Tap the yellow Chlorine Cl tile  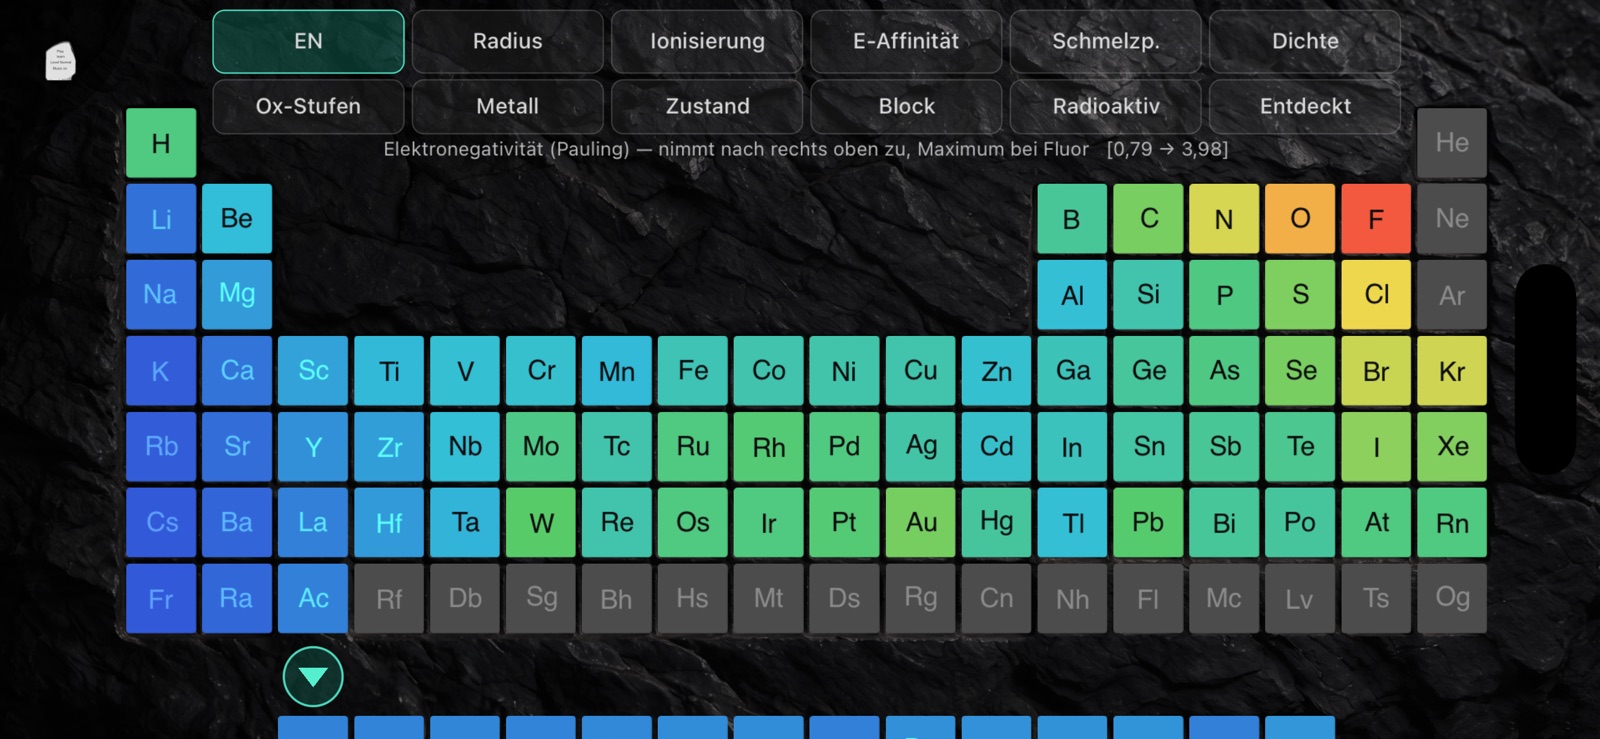tap(1376, 295)
